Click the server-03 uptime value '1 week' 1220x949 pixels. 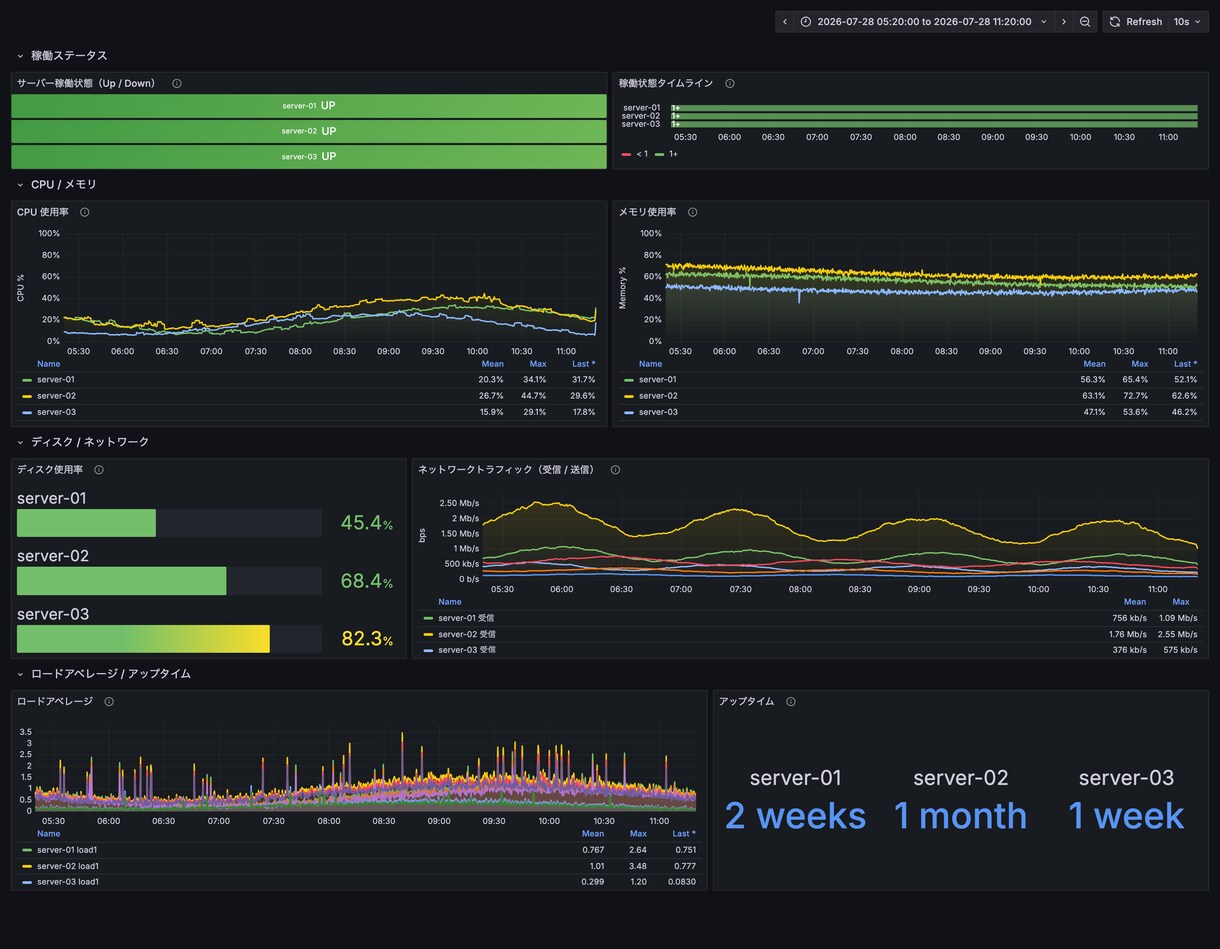tap(1126, 816)
